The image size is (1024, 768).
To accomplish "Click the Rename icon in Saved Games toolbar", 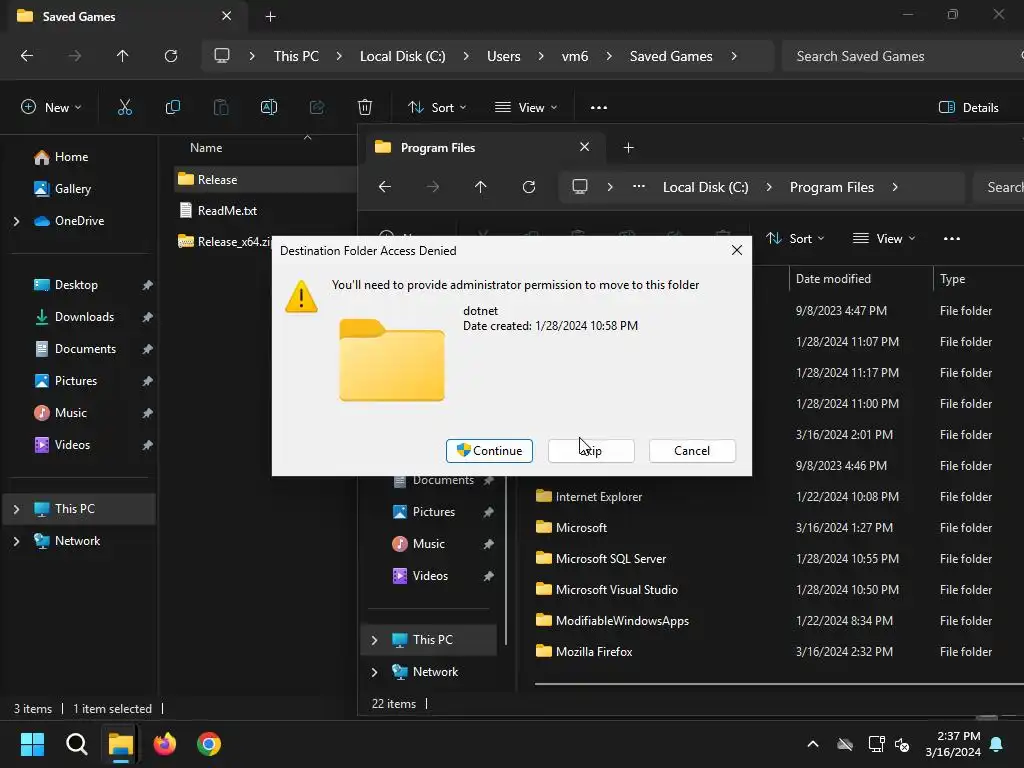I will [269, 107].
